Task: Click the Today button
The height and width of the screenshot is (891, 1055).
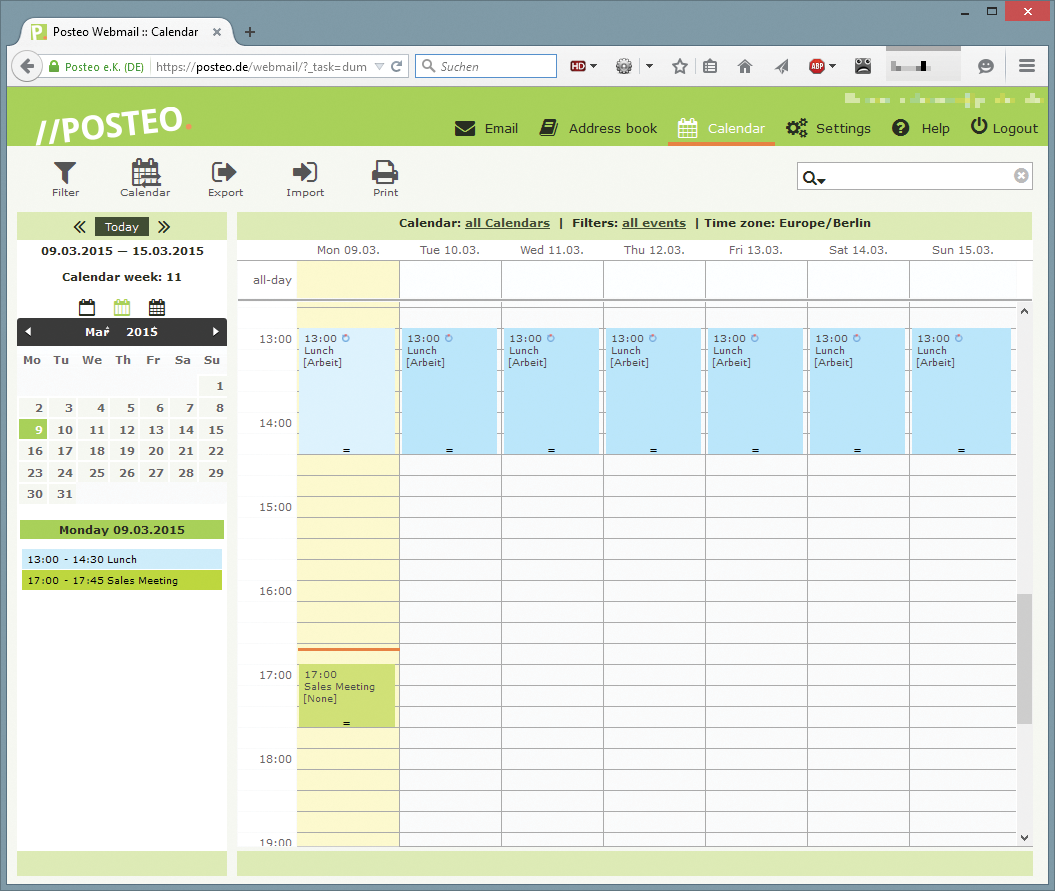Action: (121, 227)
